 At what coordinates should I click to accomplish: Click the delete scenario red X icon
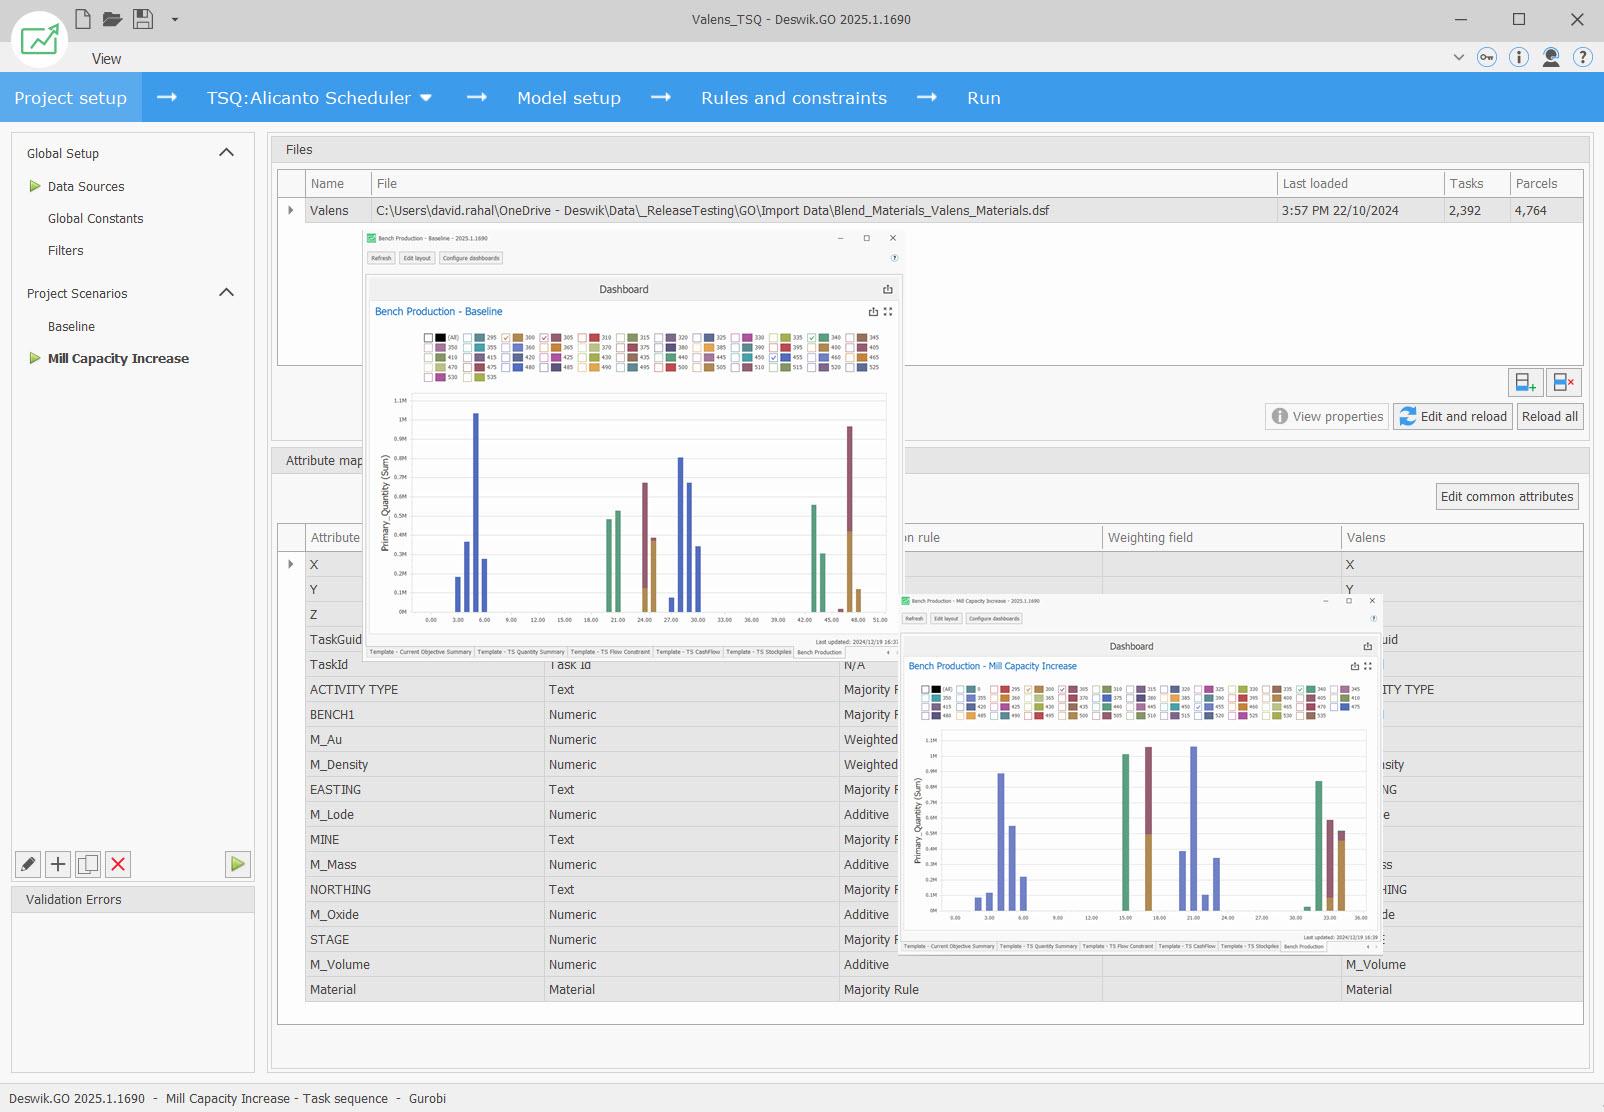click(x=118, y=864)
